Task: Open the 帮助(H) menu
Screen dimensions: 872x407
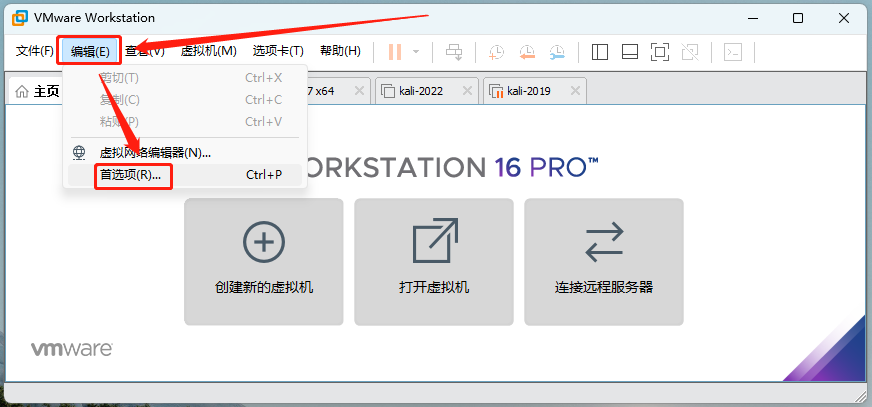Action: coord(340,51)
